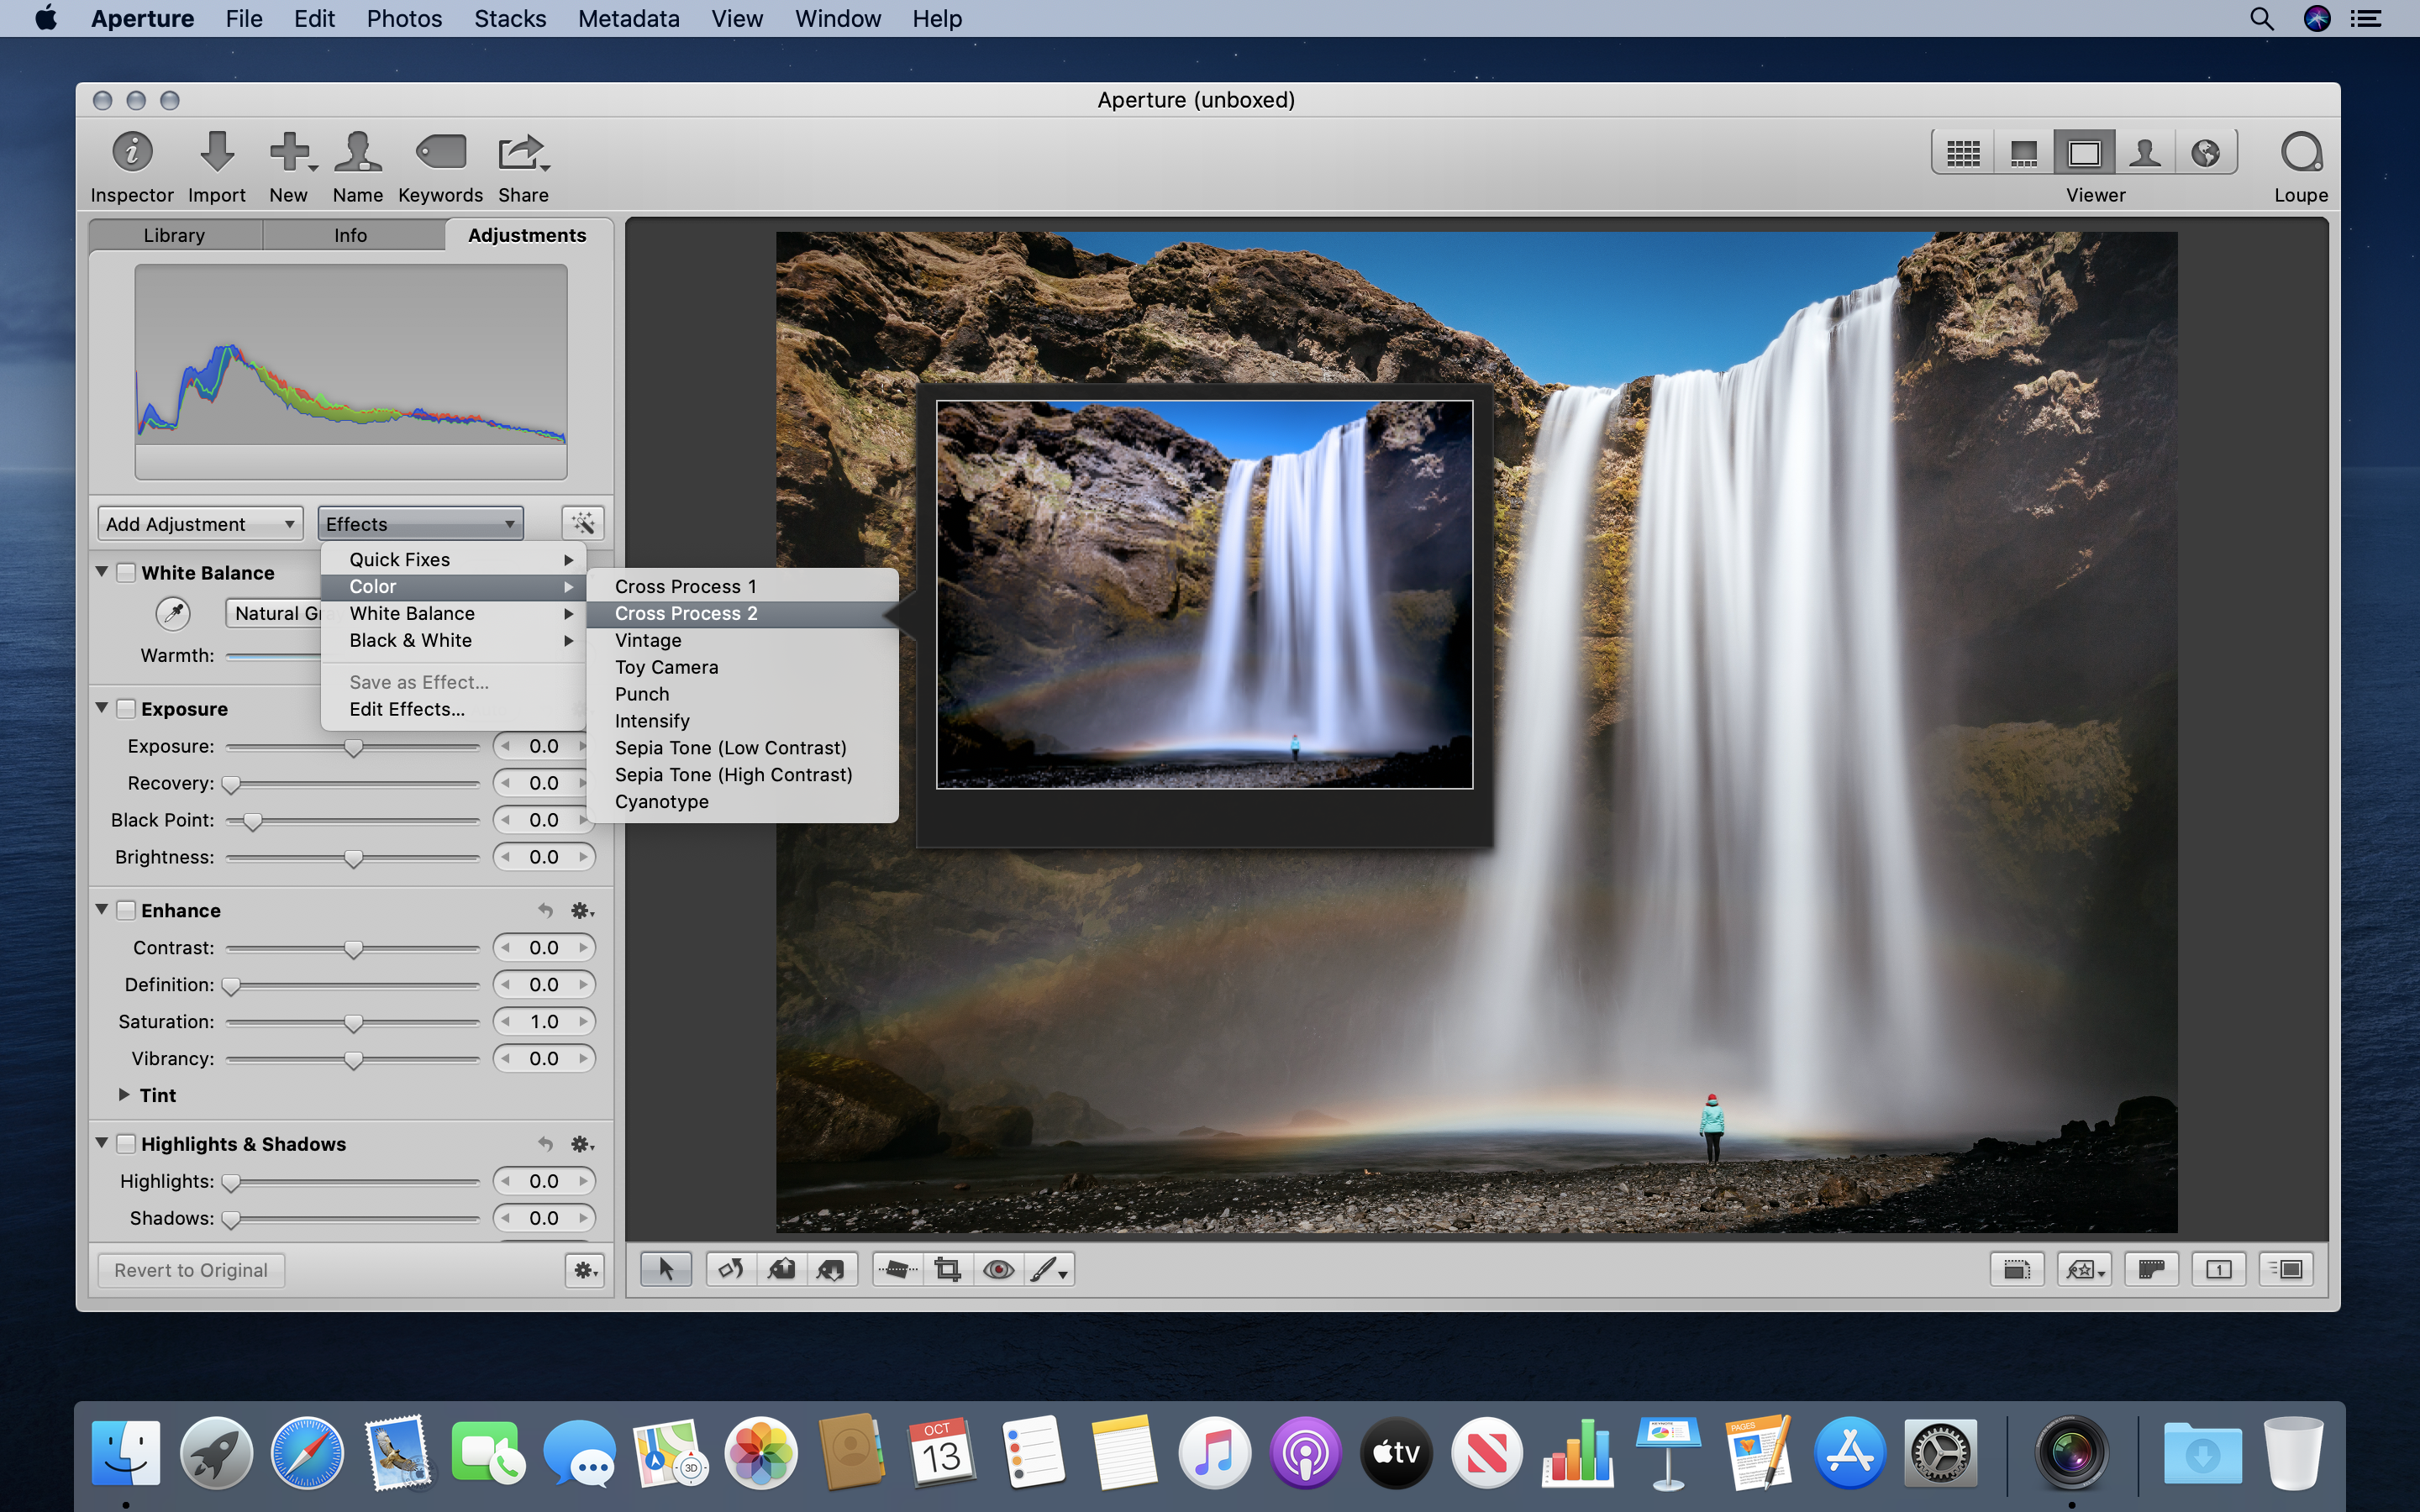The image size is (2420, 1512).
Task: Click the White Balance eyedropper icon
Action: coord(173,613)
